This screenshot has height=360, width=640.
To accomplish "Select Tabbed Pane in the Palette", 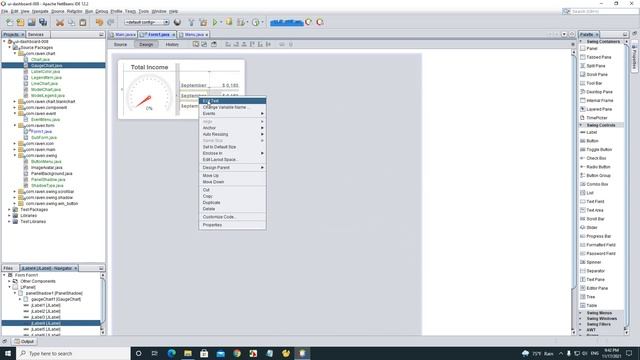I will (598, 57).
